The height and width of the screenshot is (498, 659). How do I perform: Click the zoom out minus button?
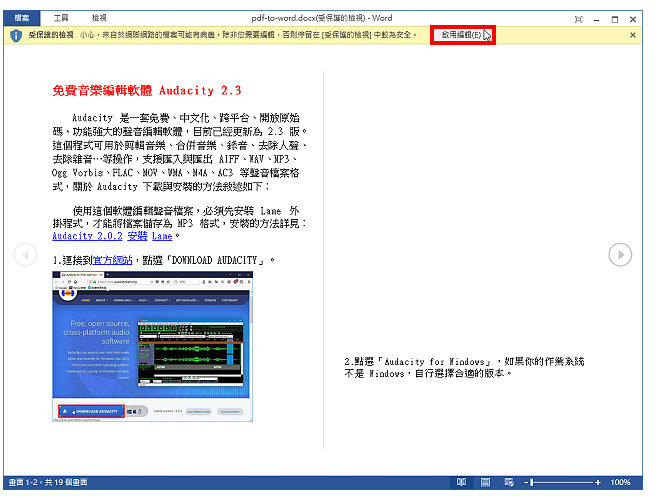[x=525, y=482]
